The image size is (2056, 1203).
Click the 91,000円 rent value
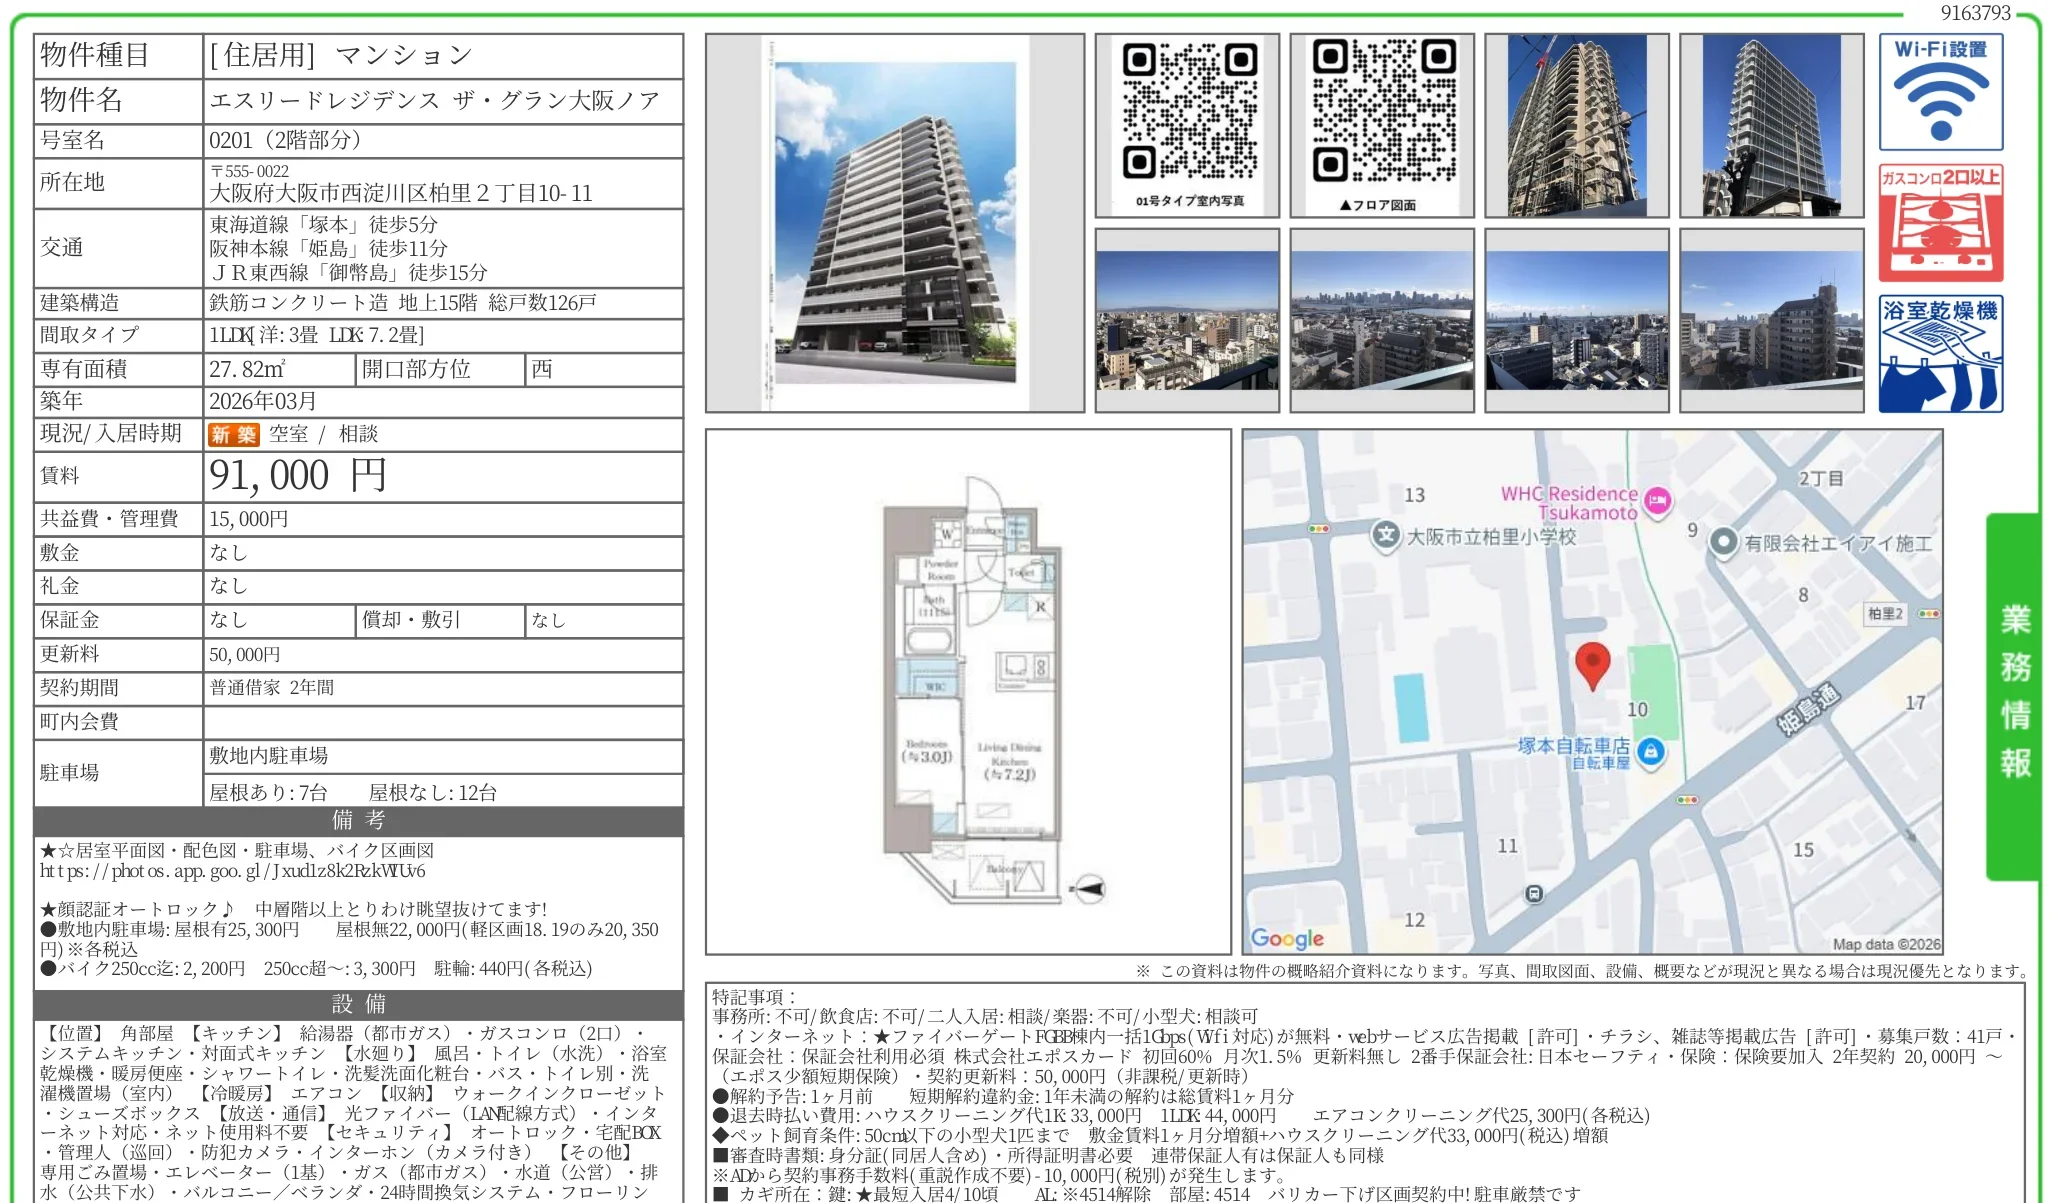297,476
